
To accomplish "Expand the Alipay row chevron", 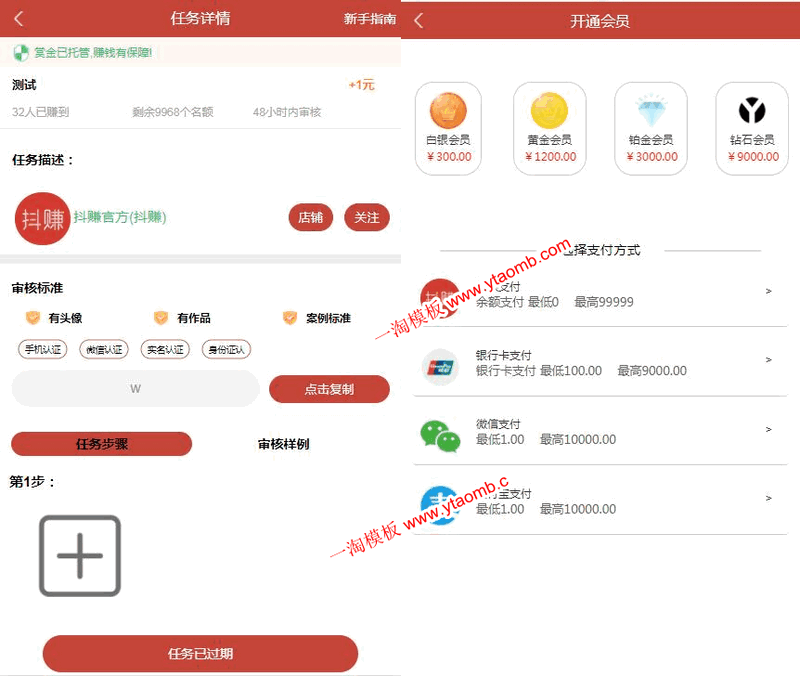I will [768, 498].
